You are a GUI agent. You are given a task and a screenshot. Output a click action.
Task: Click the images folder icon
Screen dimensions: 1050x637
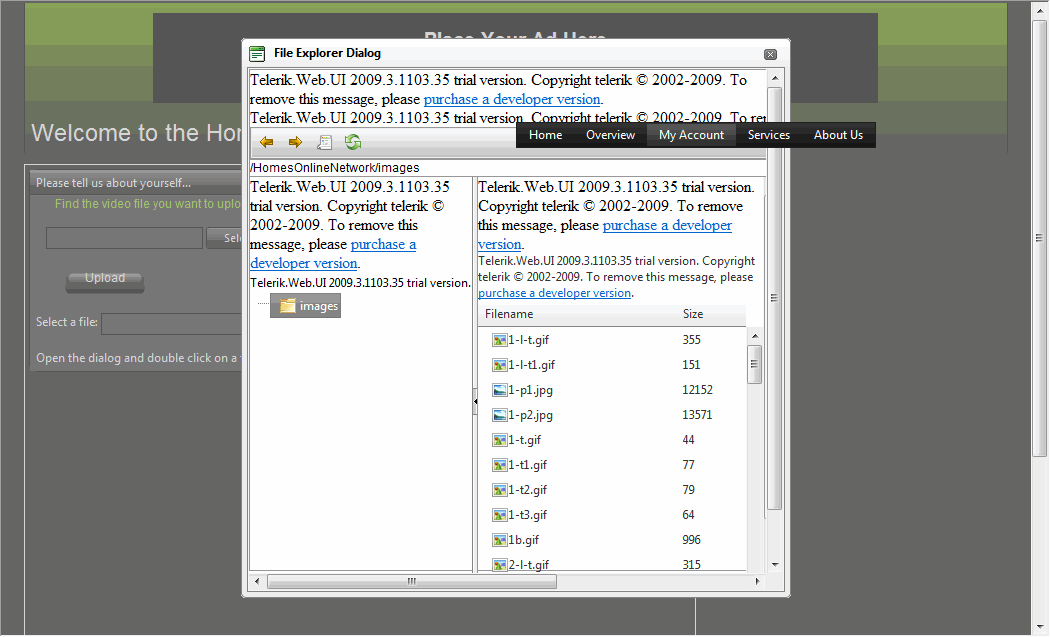click(x=287, y=305)
